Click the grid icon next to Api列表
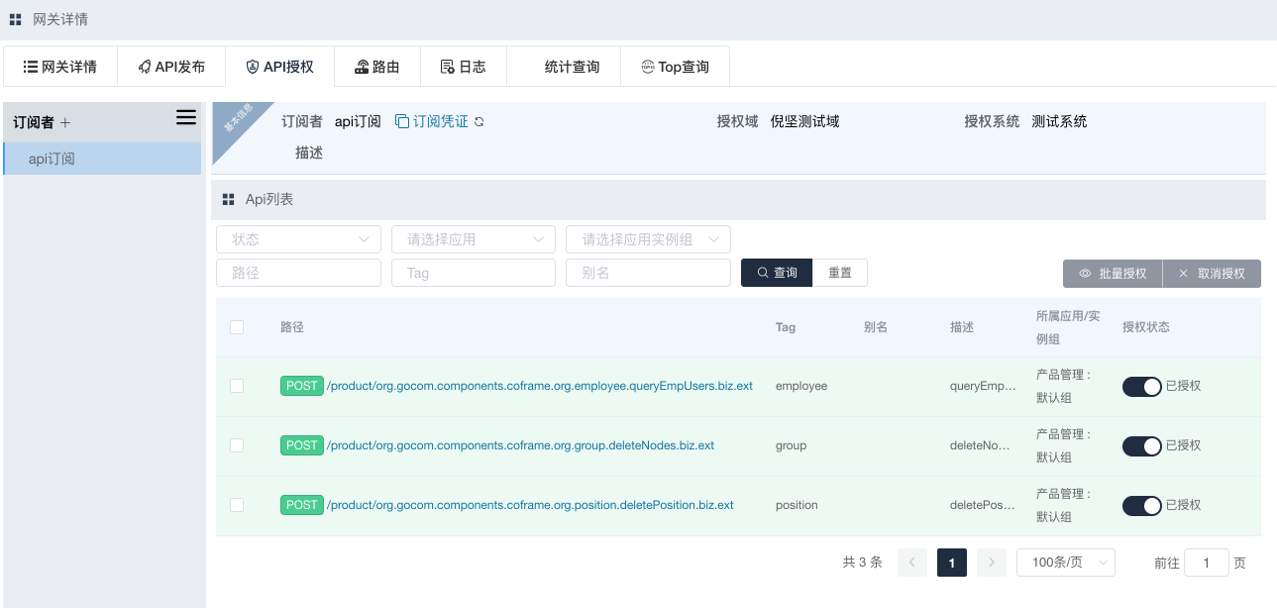The width and height of the screenshot is (1277, 608). [x=228, y=200]
